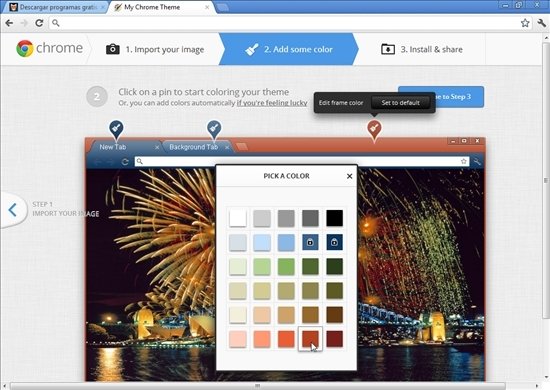The height and width of the screenshot is (390, 550).
Task: Select step 2 Add some color
Action: (x=288, y=49)
